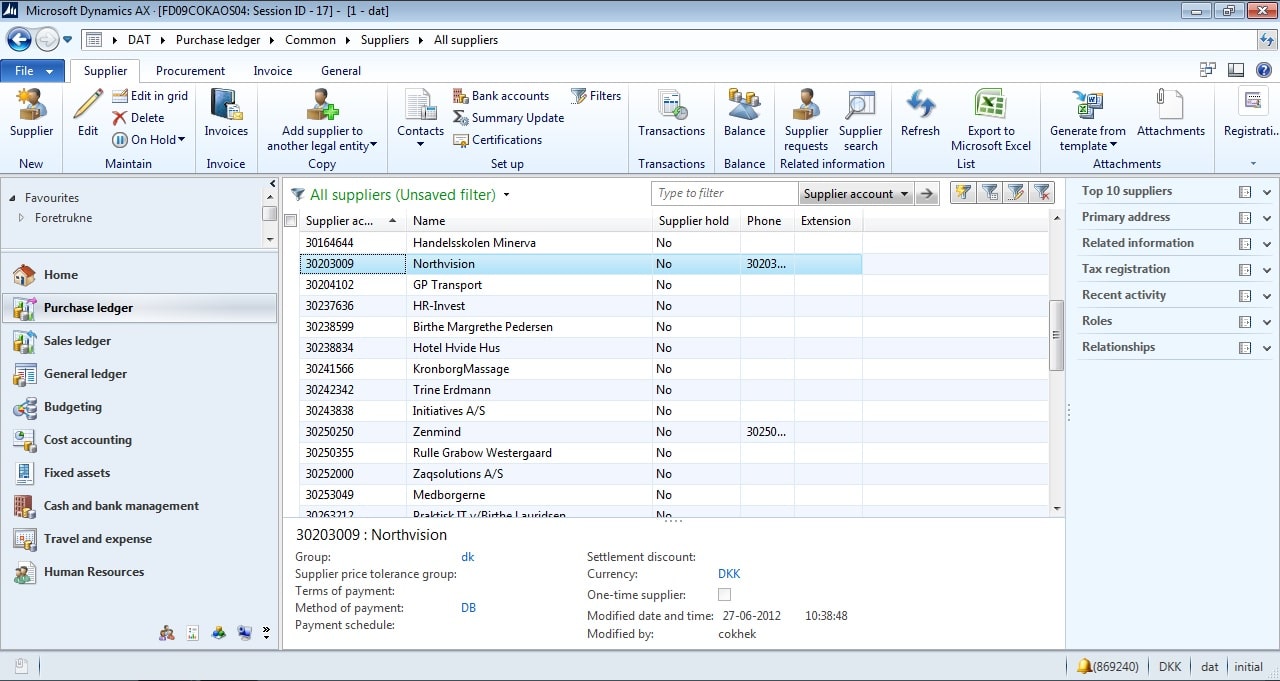
Task: Open the Budgeting module
Action: coord(139,407)
